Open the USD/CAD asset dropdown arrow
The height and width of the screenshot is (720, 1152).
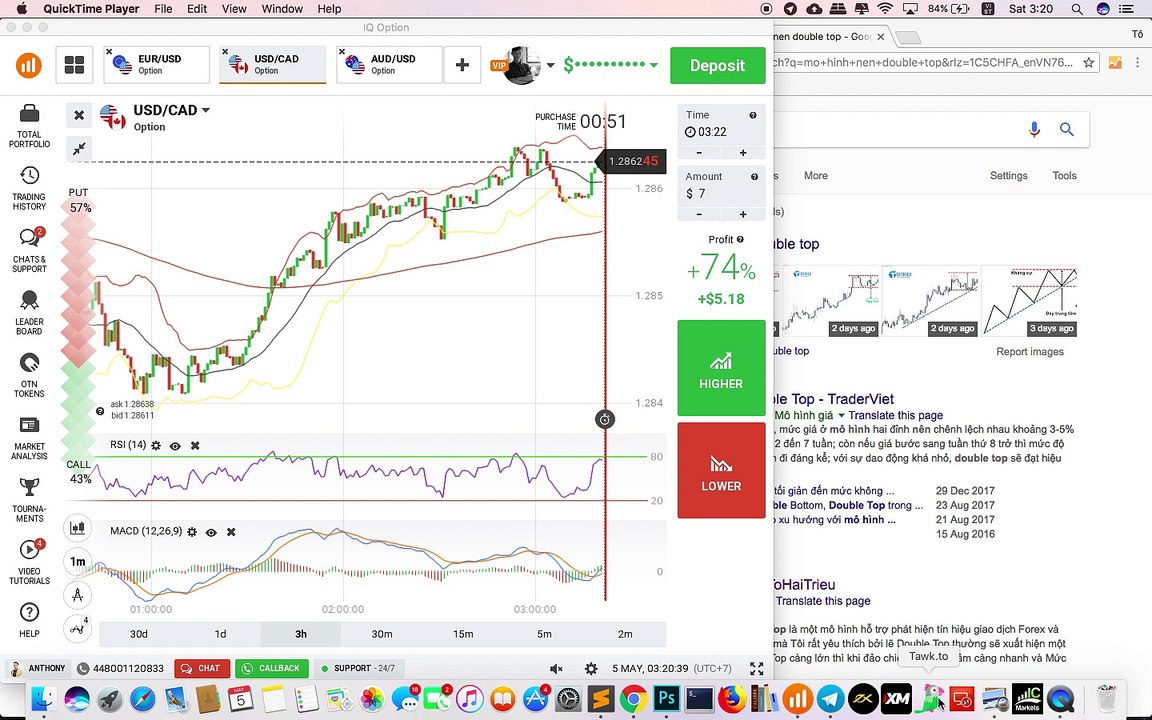click(206, 110)
